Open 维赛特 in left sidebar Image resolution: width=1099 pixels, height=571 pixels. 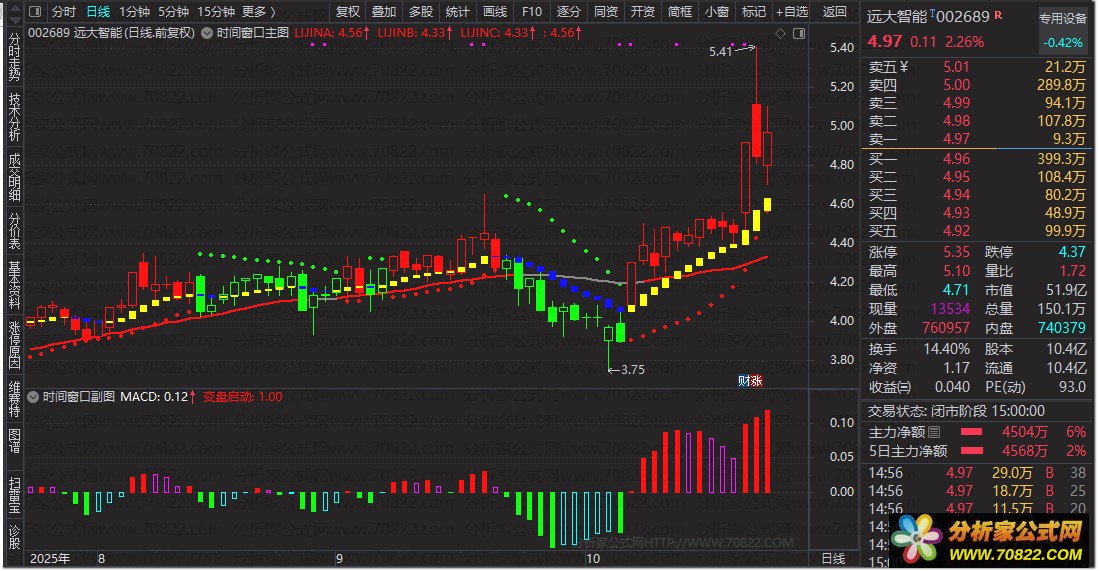coord(14,399)
